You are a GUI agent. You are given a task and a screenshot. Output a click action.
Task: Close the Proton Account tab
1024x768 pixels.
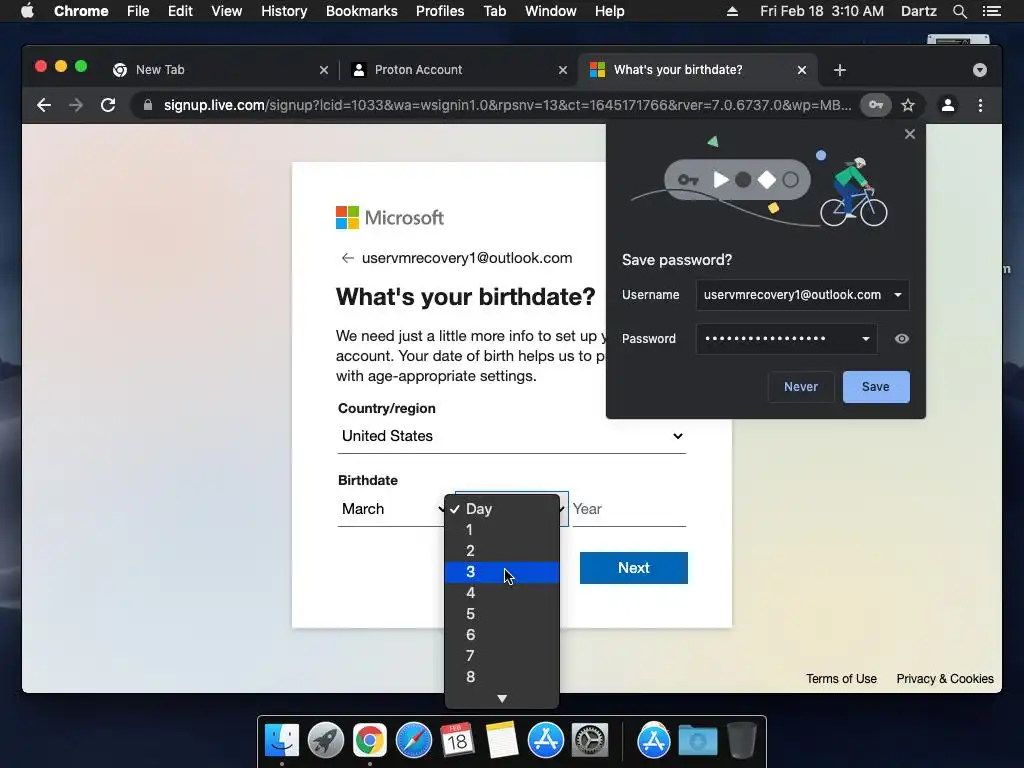[x=563, y=70]
